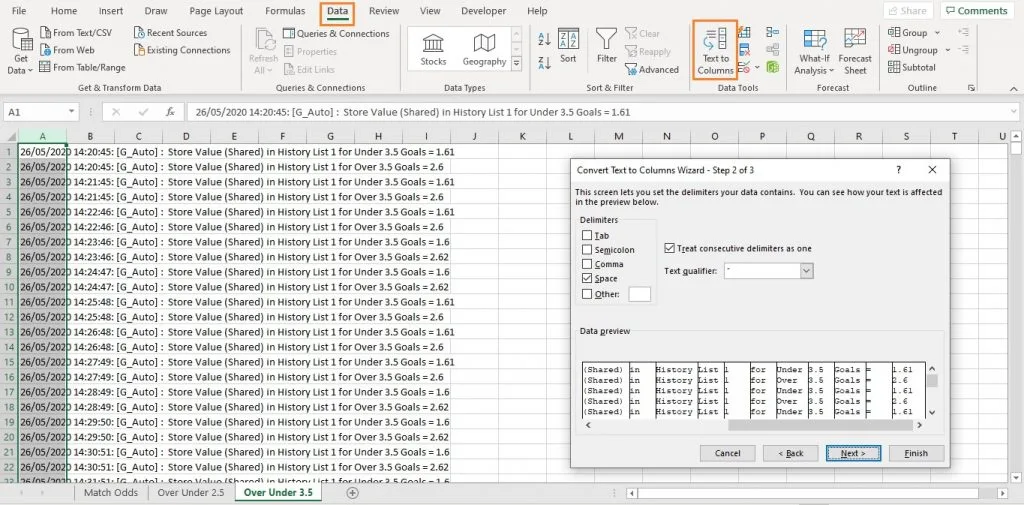Switch to the Home tab

click(x=63, y=11)
